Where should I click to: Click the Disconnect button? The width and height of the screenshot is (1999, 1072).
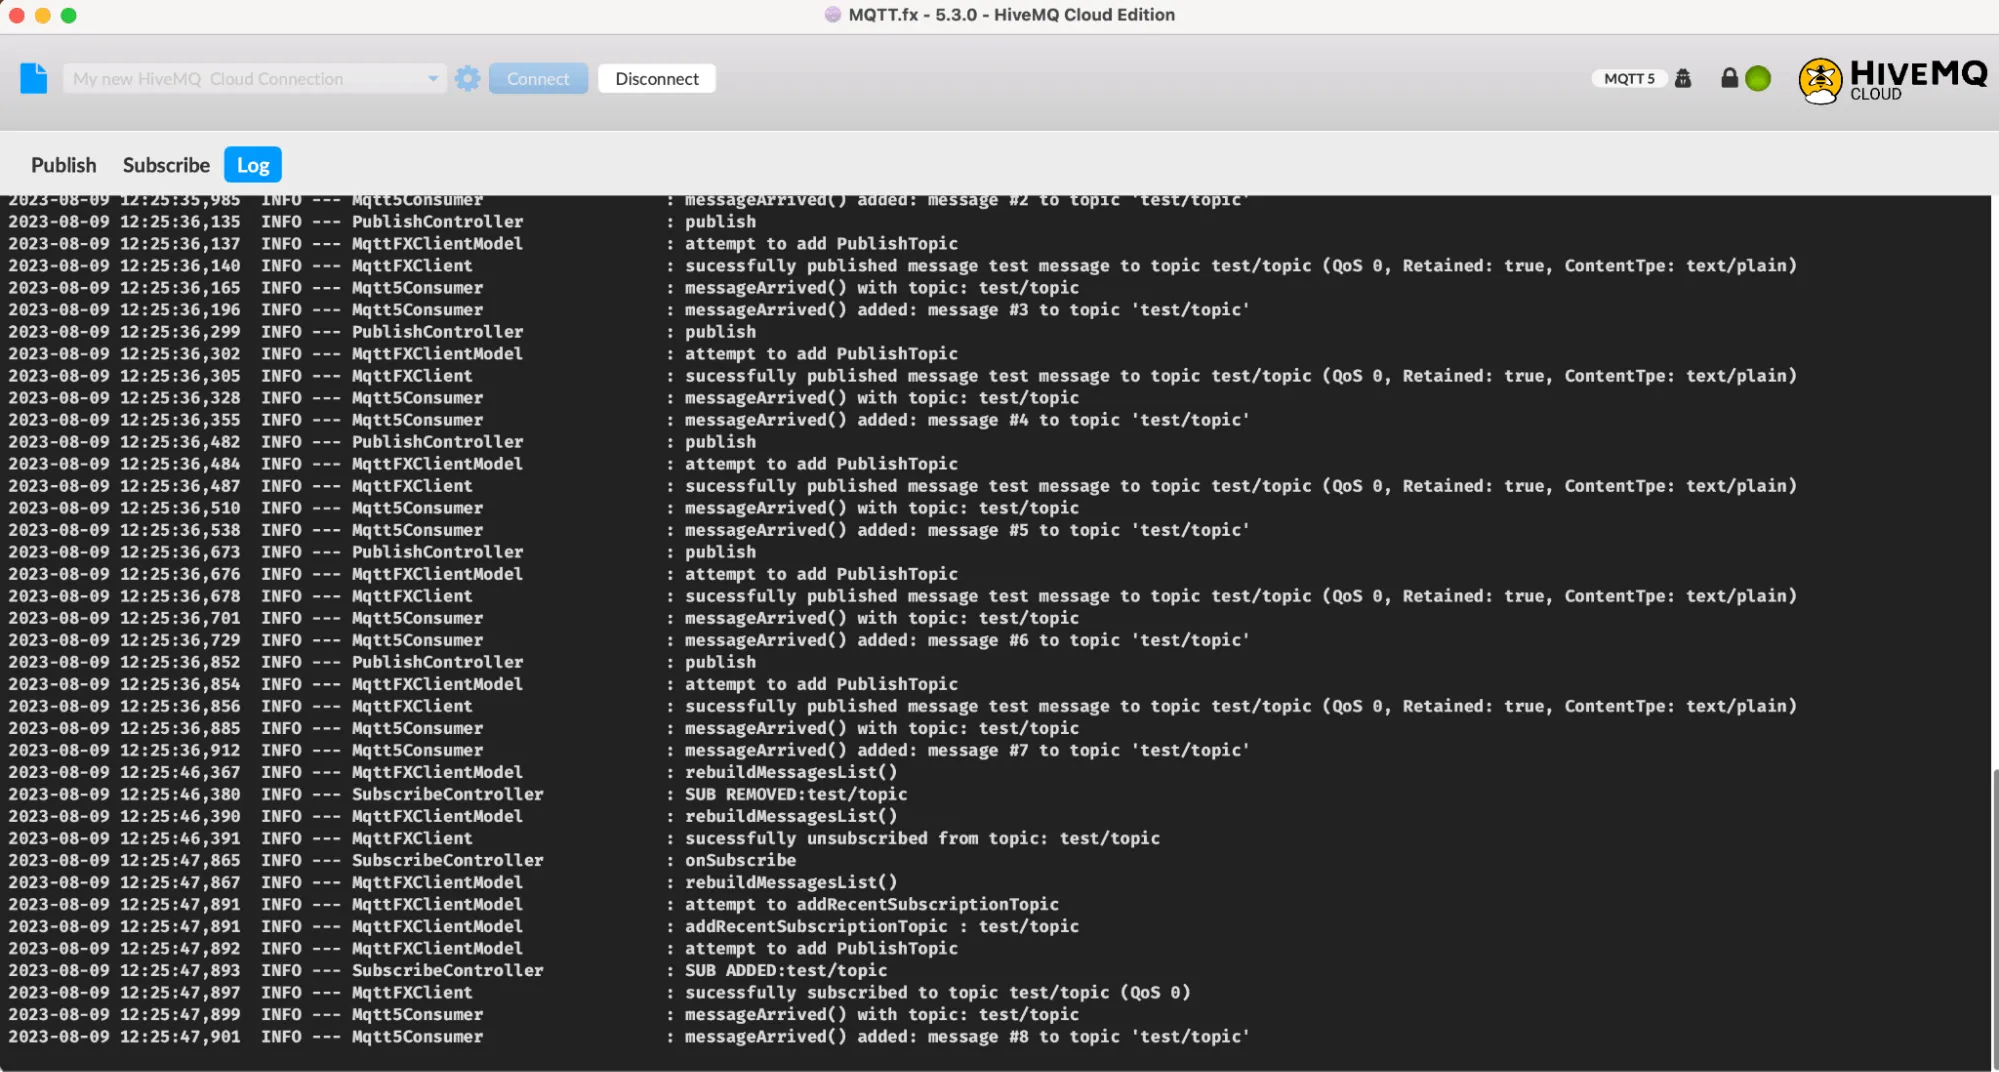coord(657,78)
